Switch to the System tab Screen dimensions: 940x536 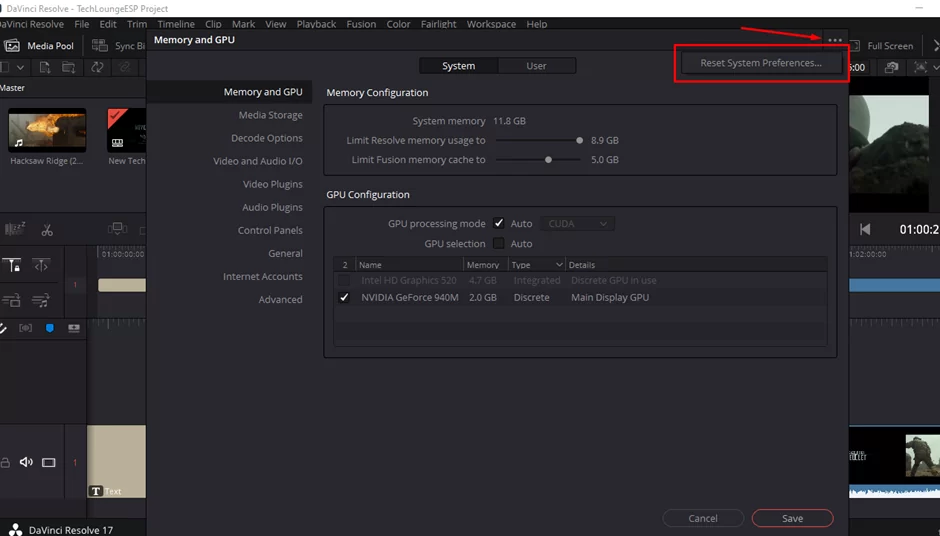point(459,65)
